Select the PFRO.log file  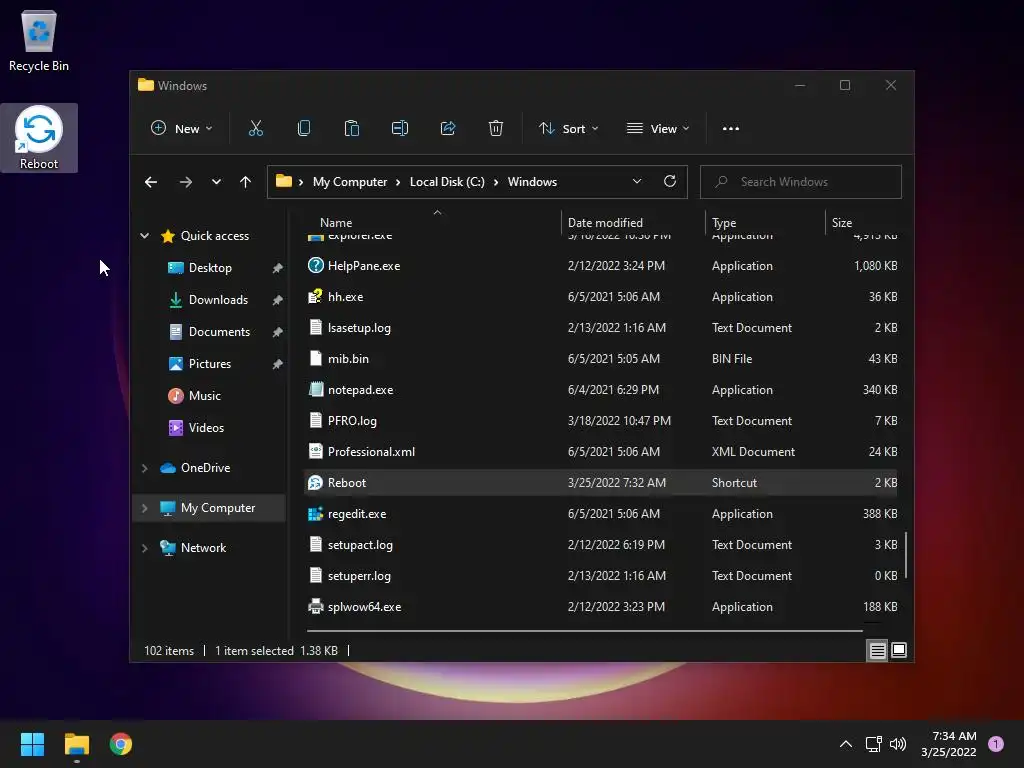[601, 421]
